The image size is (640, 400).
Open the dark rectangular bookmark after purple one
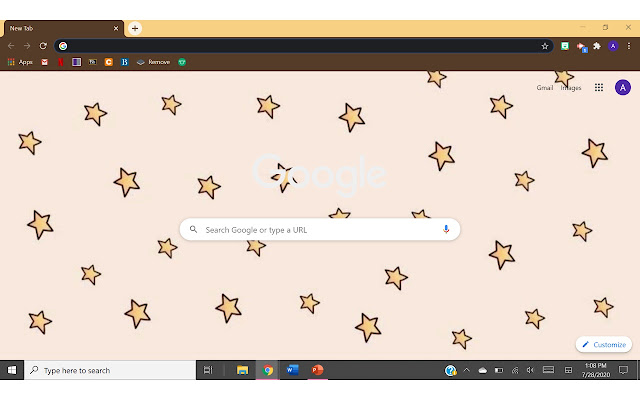93,62
